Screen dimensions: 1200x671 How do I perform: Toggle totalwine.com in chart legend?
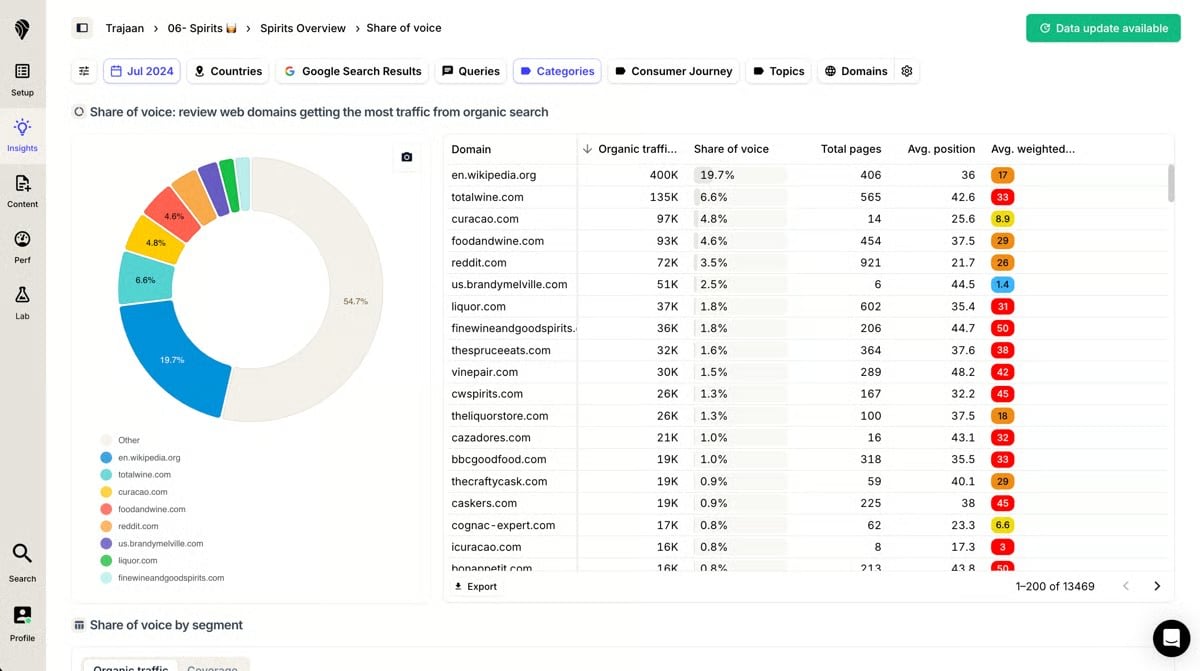click(135, 474)
